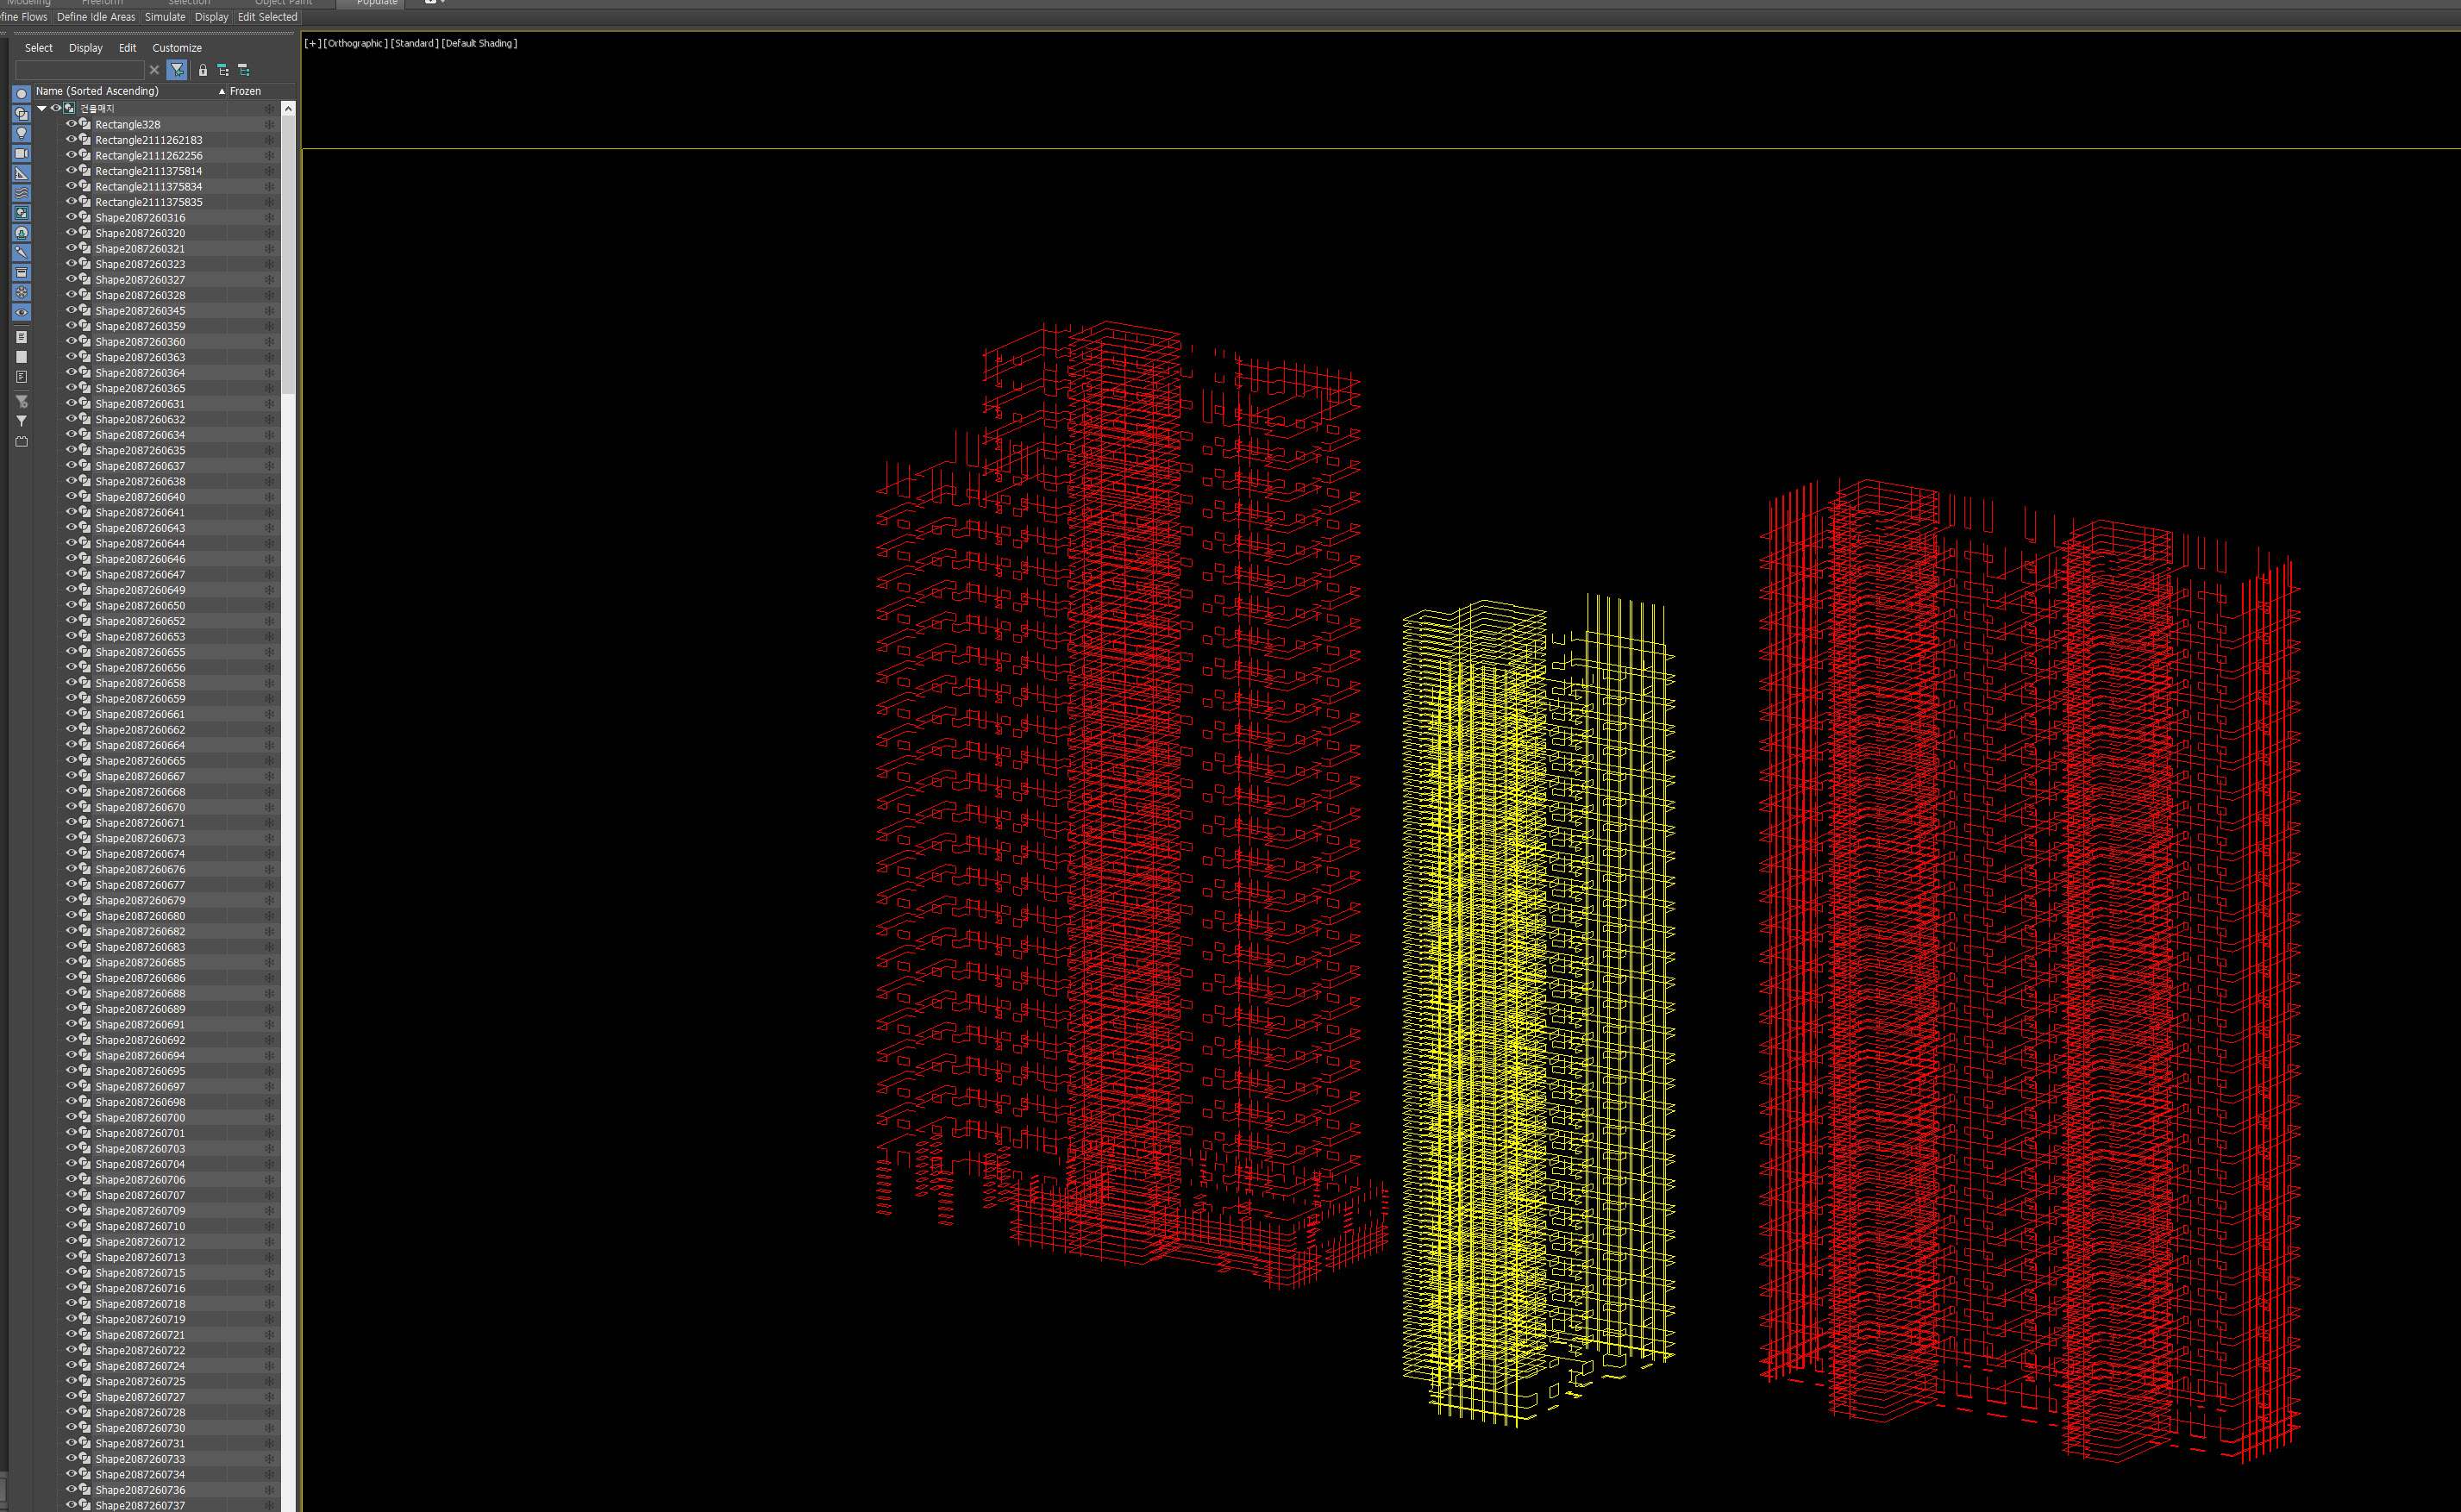Click the highlighted selection filter funnel icon
The image size is (2461, 1512).
tap(177, 70)
